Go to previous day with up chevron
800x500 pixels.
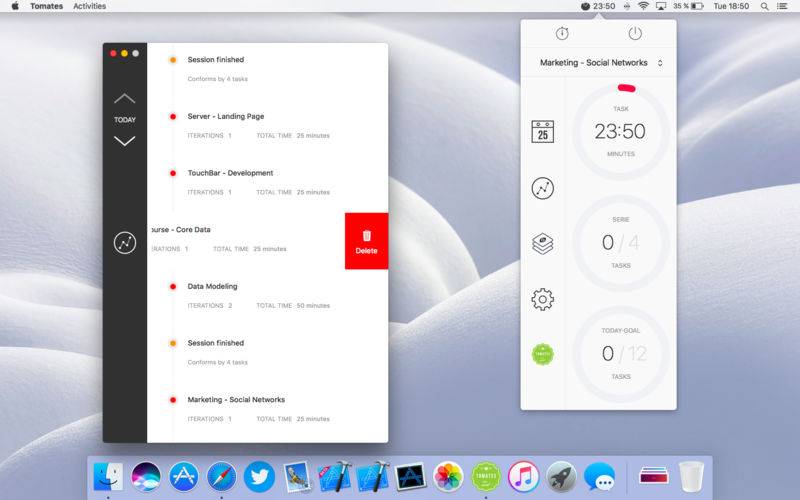[124, 98]
